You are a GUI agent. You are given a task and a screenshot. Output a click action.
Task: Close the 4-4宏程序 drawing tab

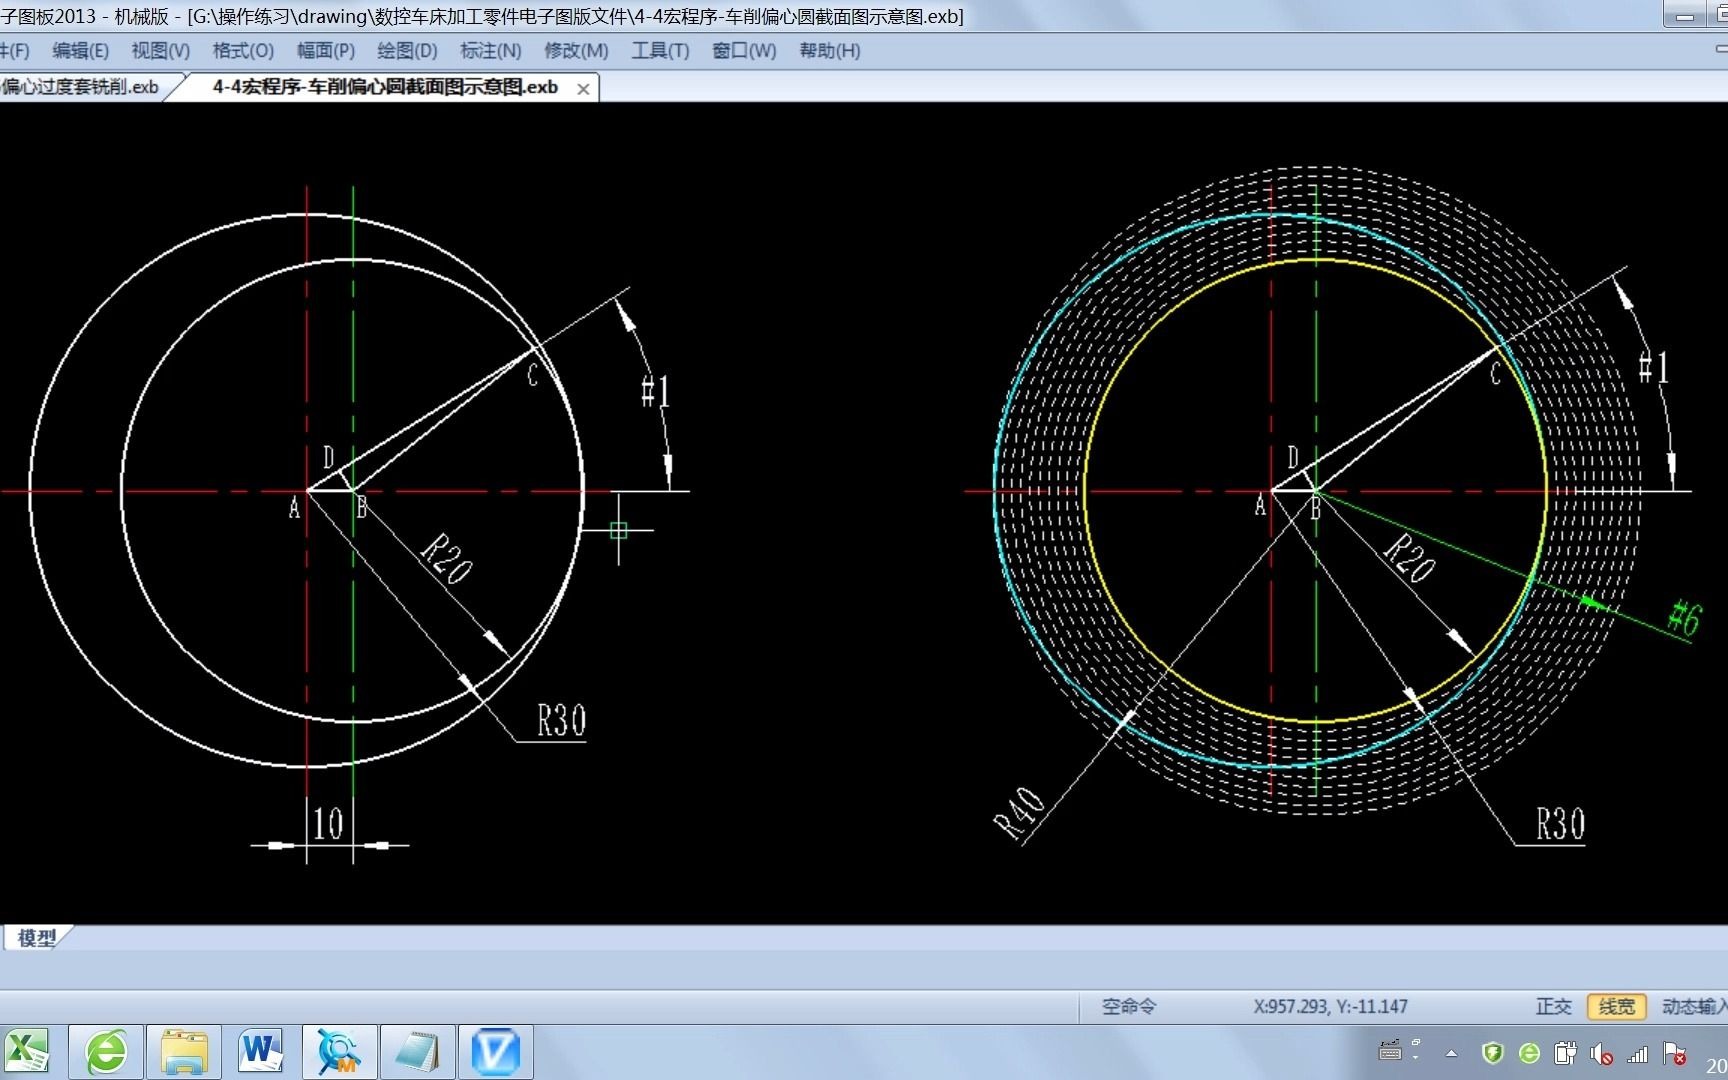click(x=583, y=89)
